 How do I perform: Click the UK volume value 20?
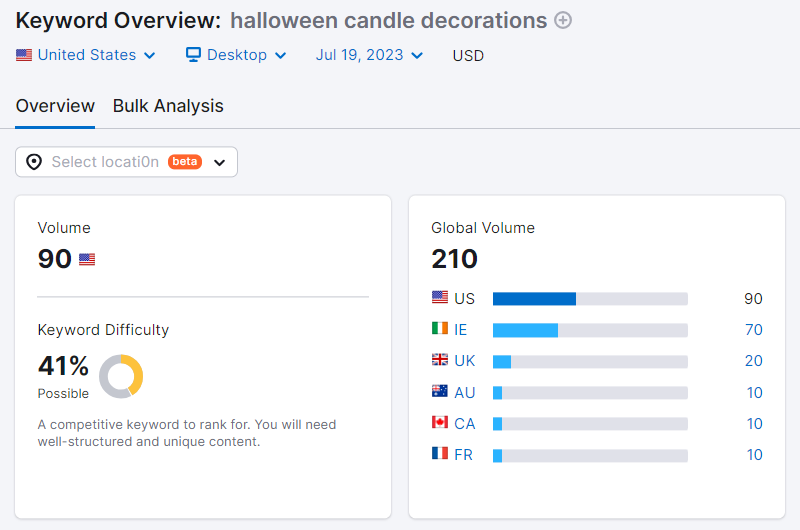pos(753,361)
